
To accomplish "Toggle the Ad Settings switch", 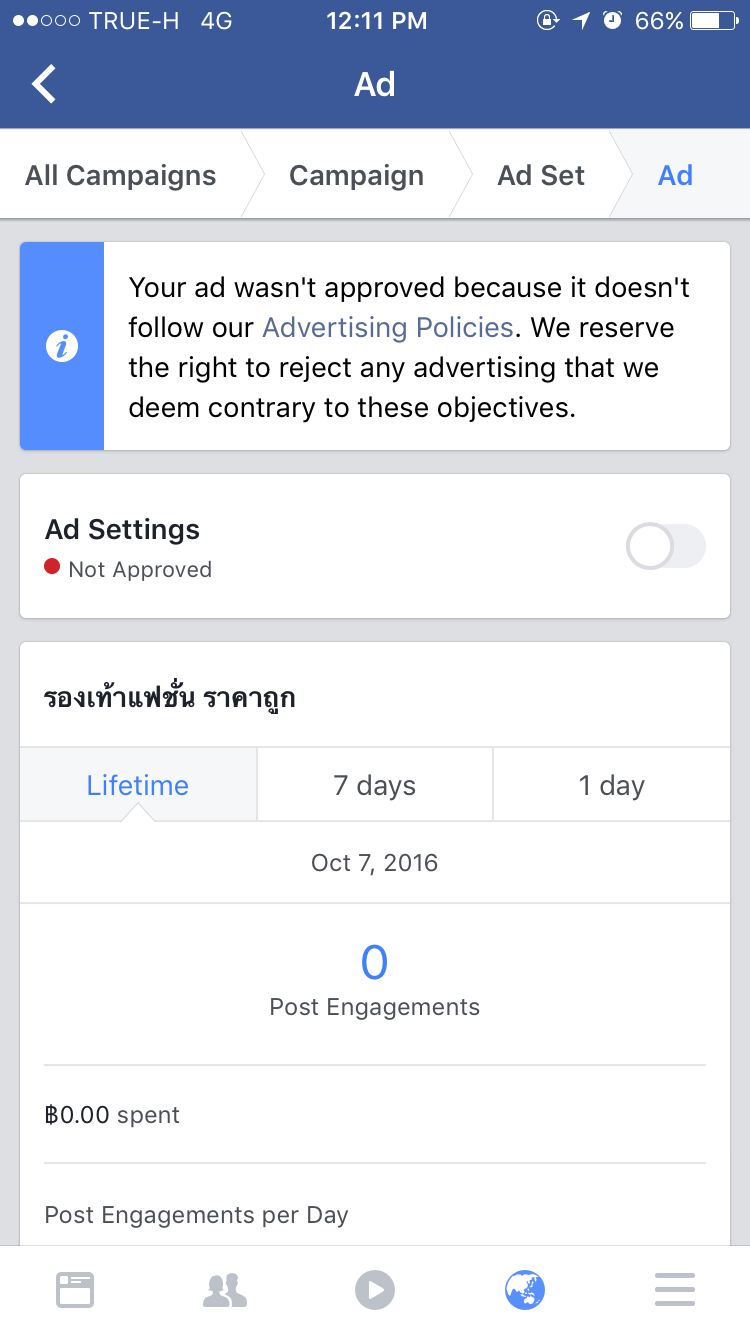I will tap(665, 547).
